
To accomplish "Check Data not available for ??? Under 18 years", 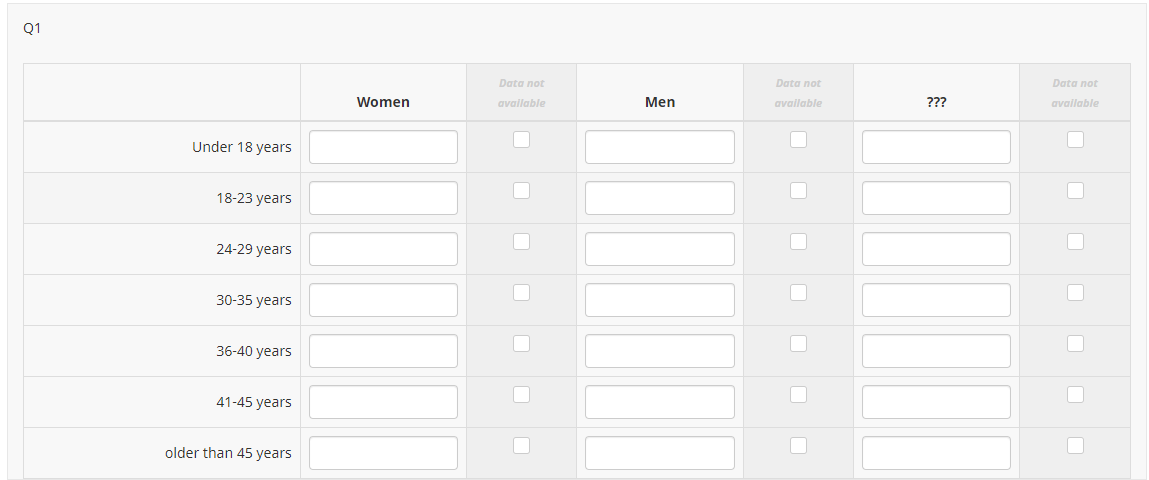I will pos(1075,140).
